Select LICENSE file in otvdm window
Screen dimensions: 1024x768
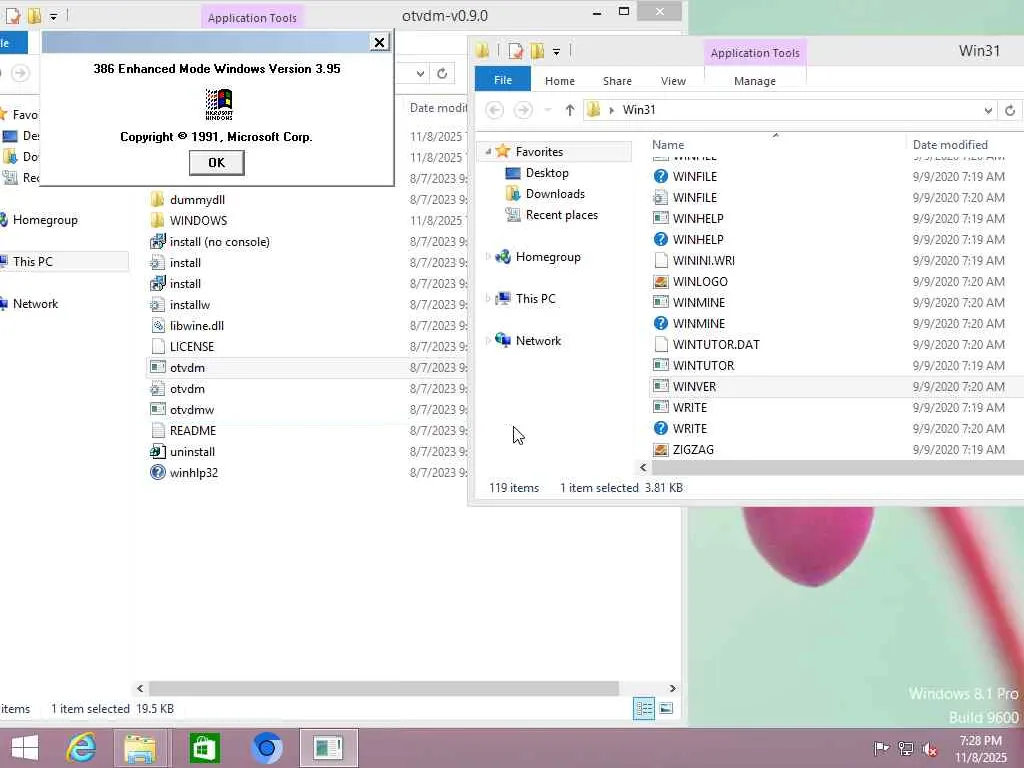click(x=192, y=347)
